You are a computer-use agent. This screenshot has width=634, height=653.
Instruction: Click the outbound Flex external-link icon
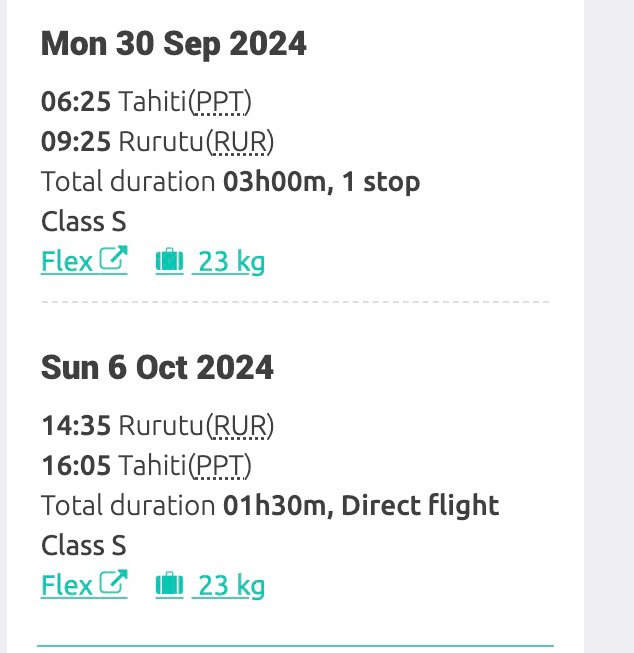tap(113, 258)
